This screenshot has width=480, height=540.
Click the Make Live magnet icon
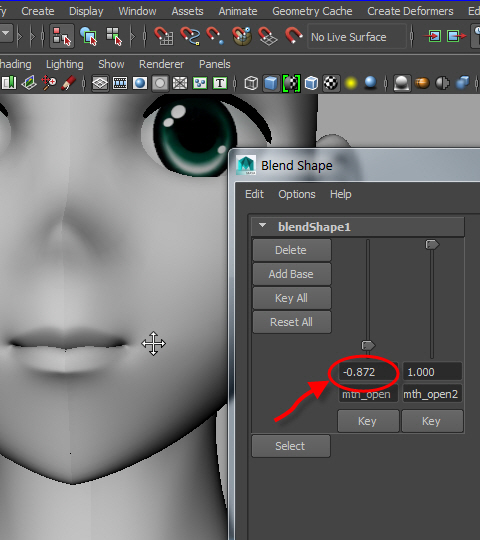[x=294, y=35]
